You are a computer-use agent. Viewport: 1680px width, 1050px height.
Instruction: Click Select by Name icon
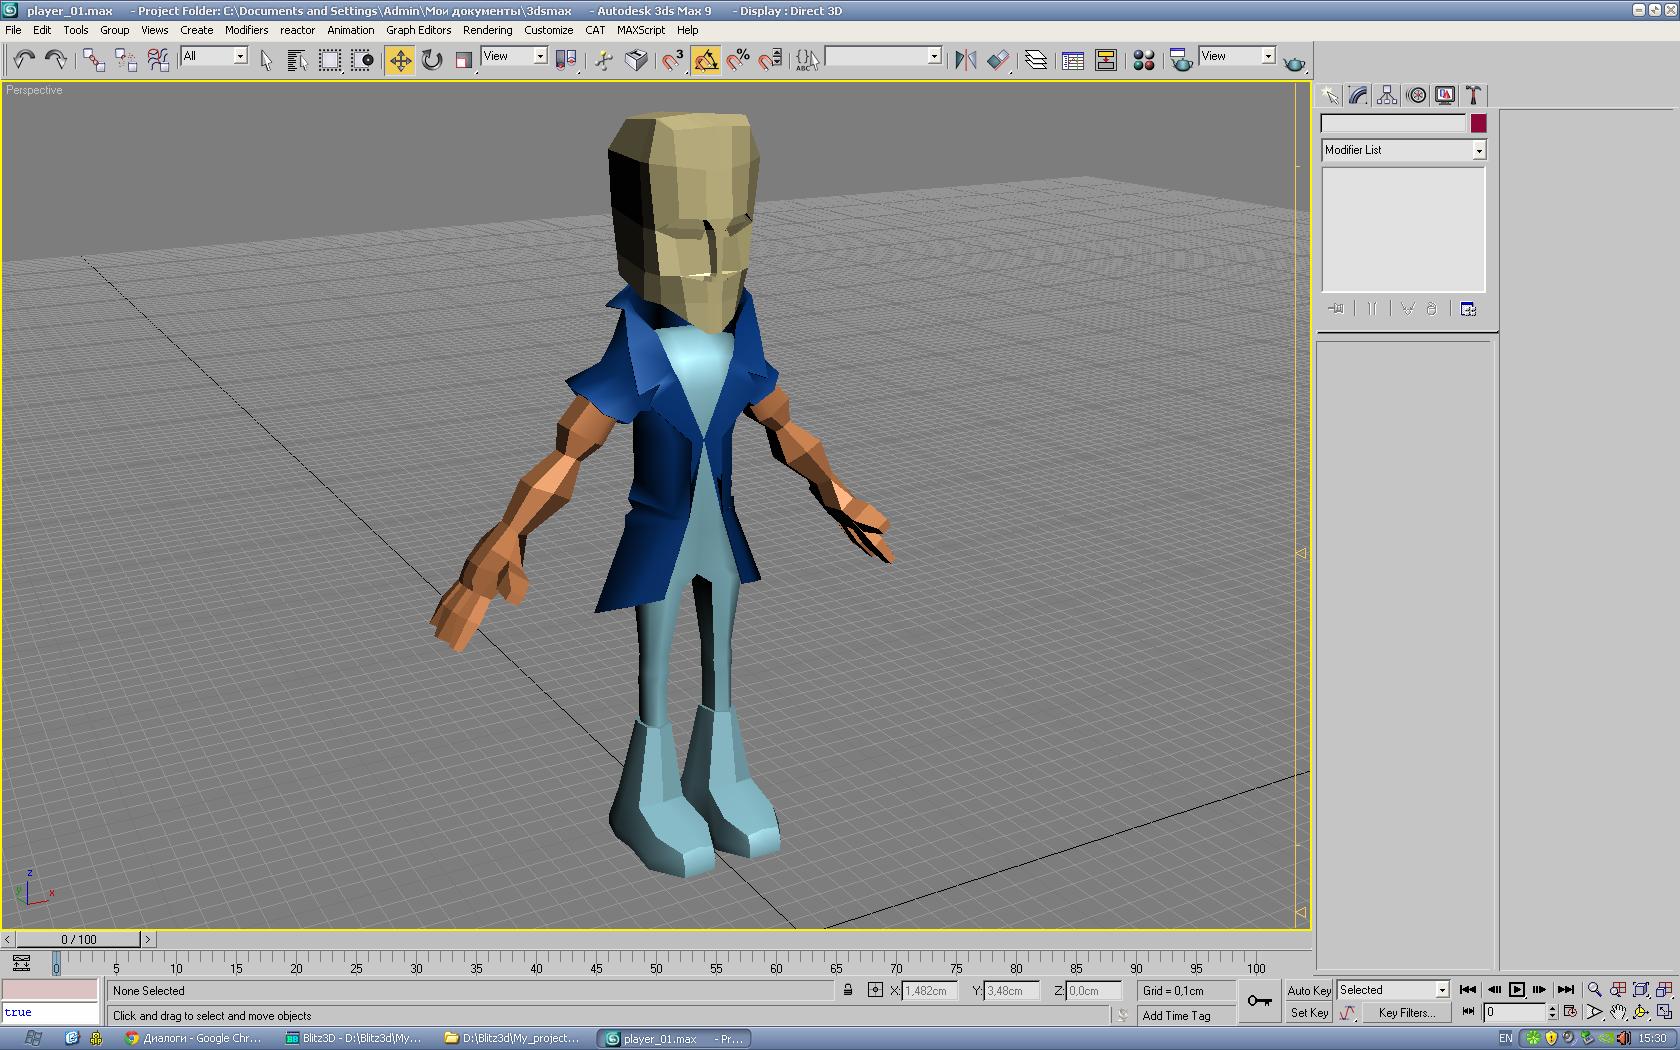pyautogui.click(x=297, y=61)
